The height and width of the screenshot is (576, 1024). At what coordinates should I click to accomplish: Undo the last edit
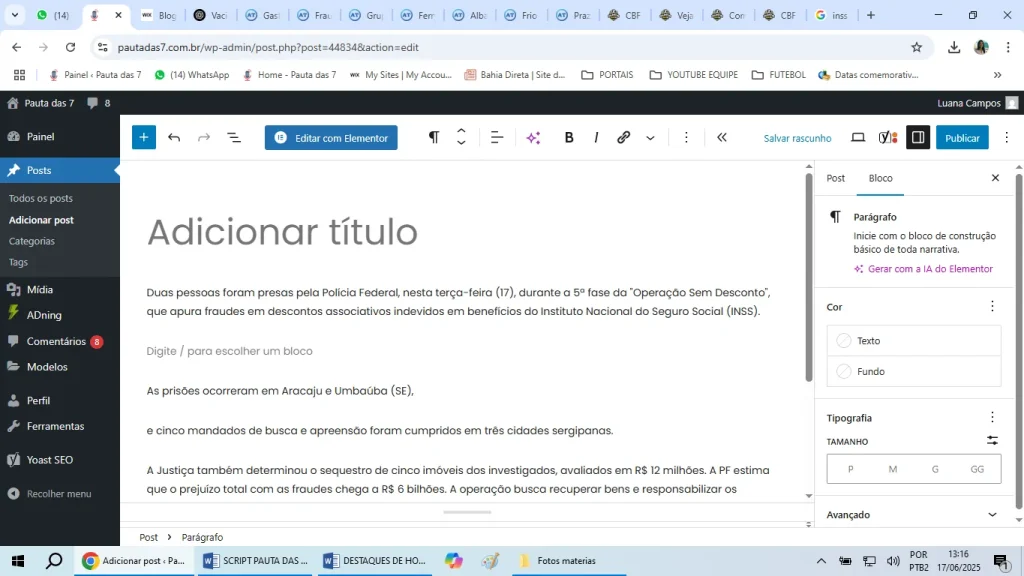(x=174, y=138)
